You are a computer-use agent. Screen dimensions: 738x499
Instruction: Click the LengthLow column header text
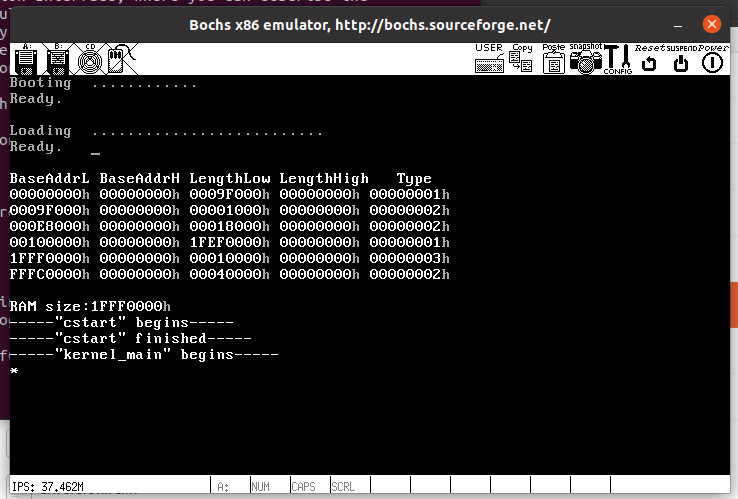(230, 178)
